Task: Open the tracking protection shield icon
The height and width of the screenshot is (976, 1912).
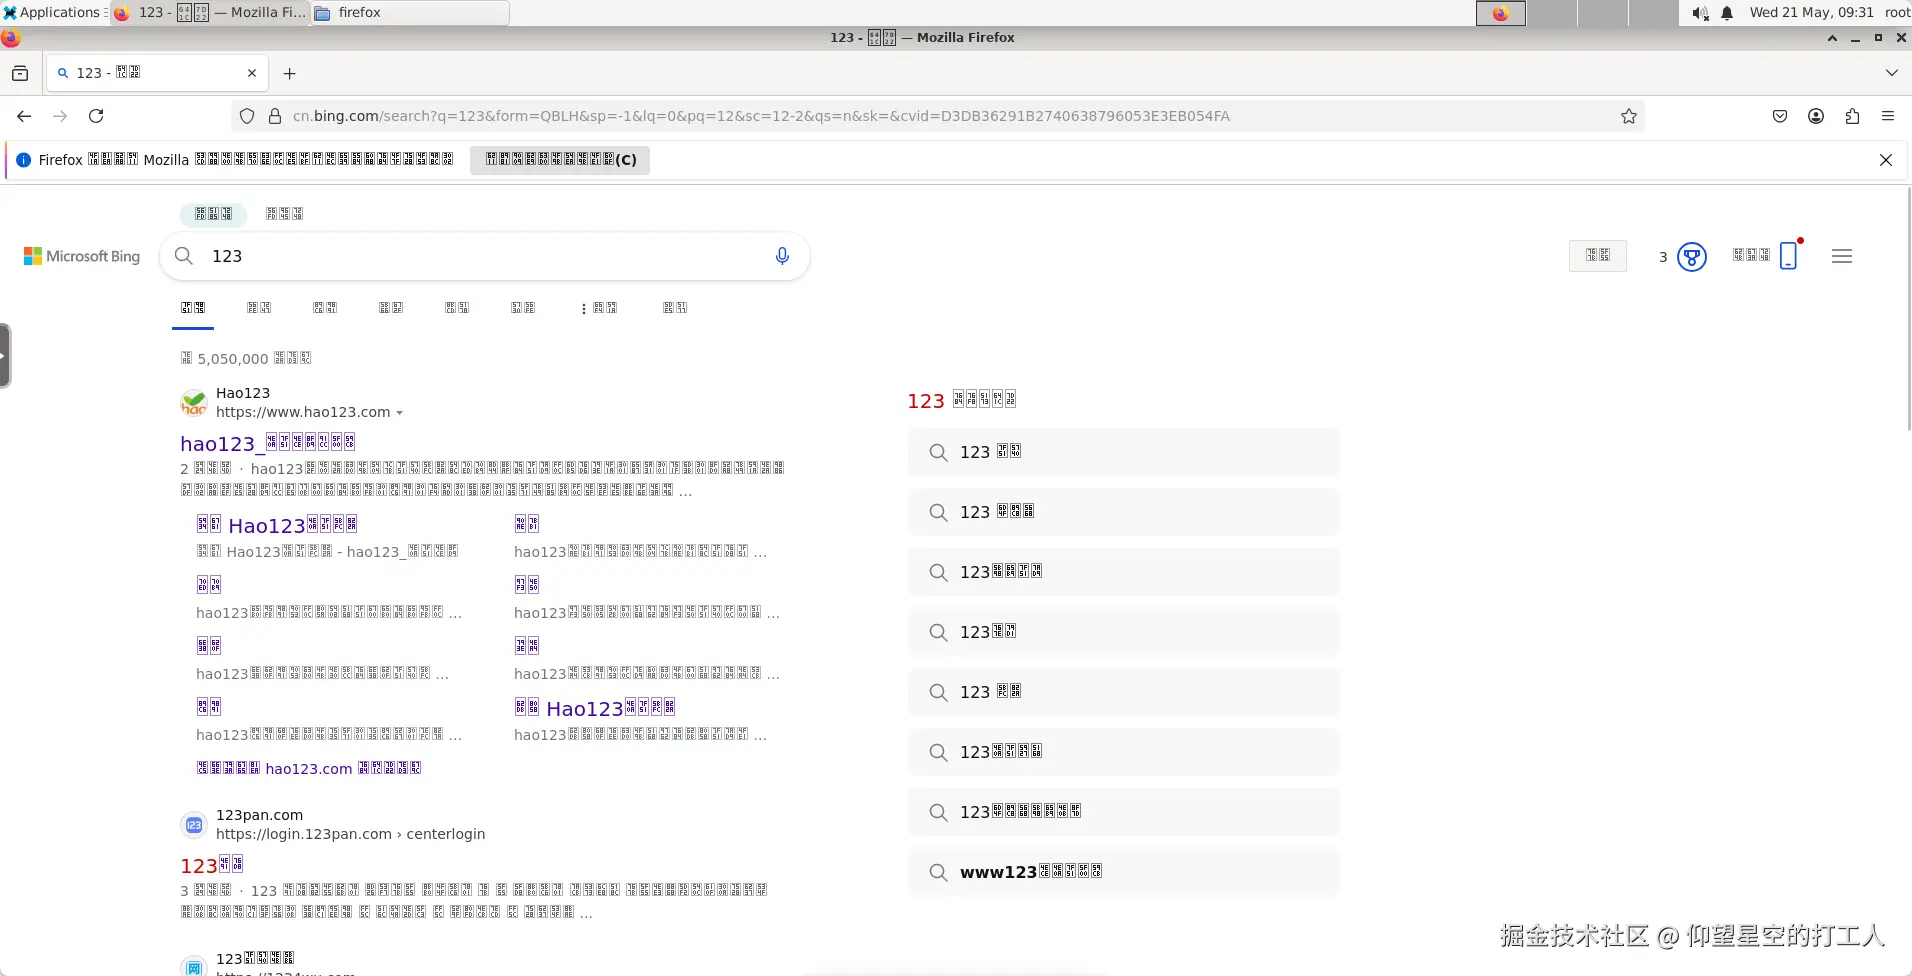Action: pos(247,116)
